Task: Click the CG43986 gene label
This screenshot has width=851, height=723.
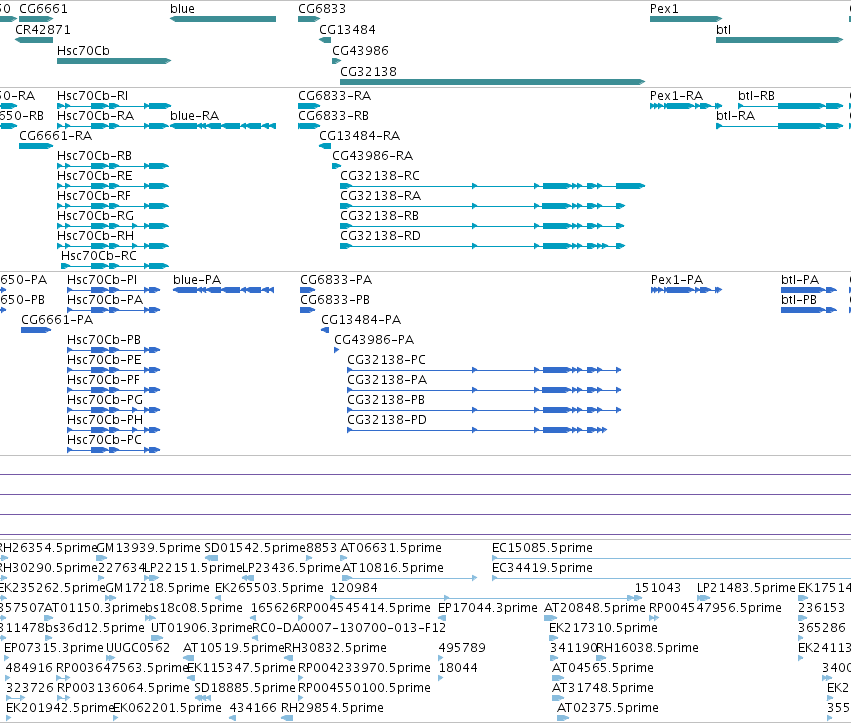Action: (x=360, y=50)
